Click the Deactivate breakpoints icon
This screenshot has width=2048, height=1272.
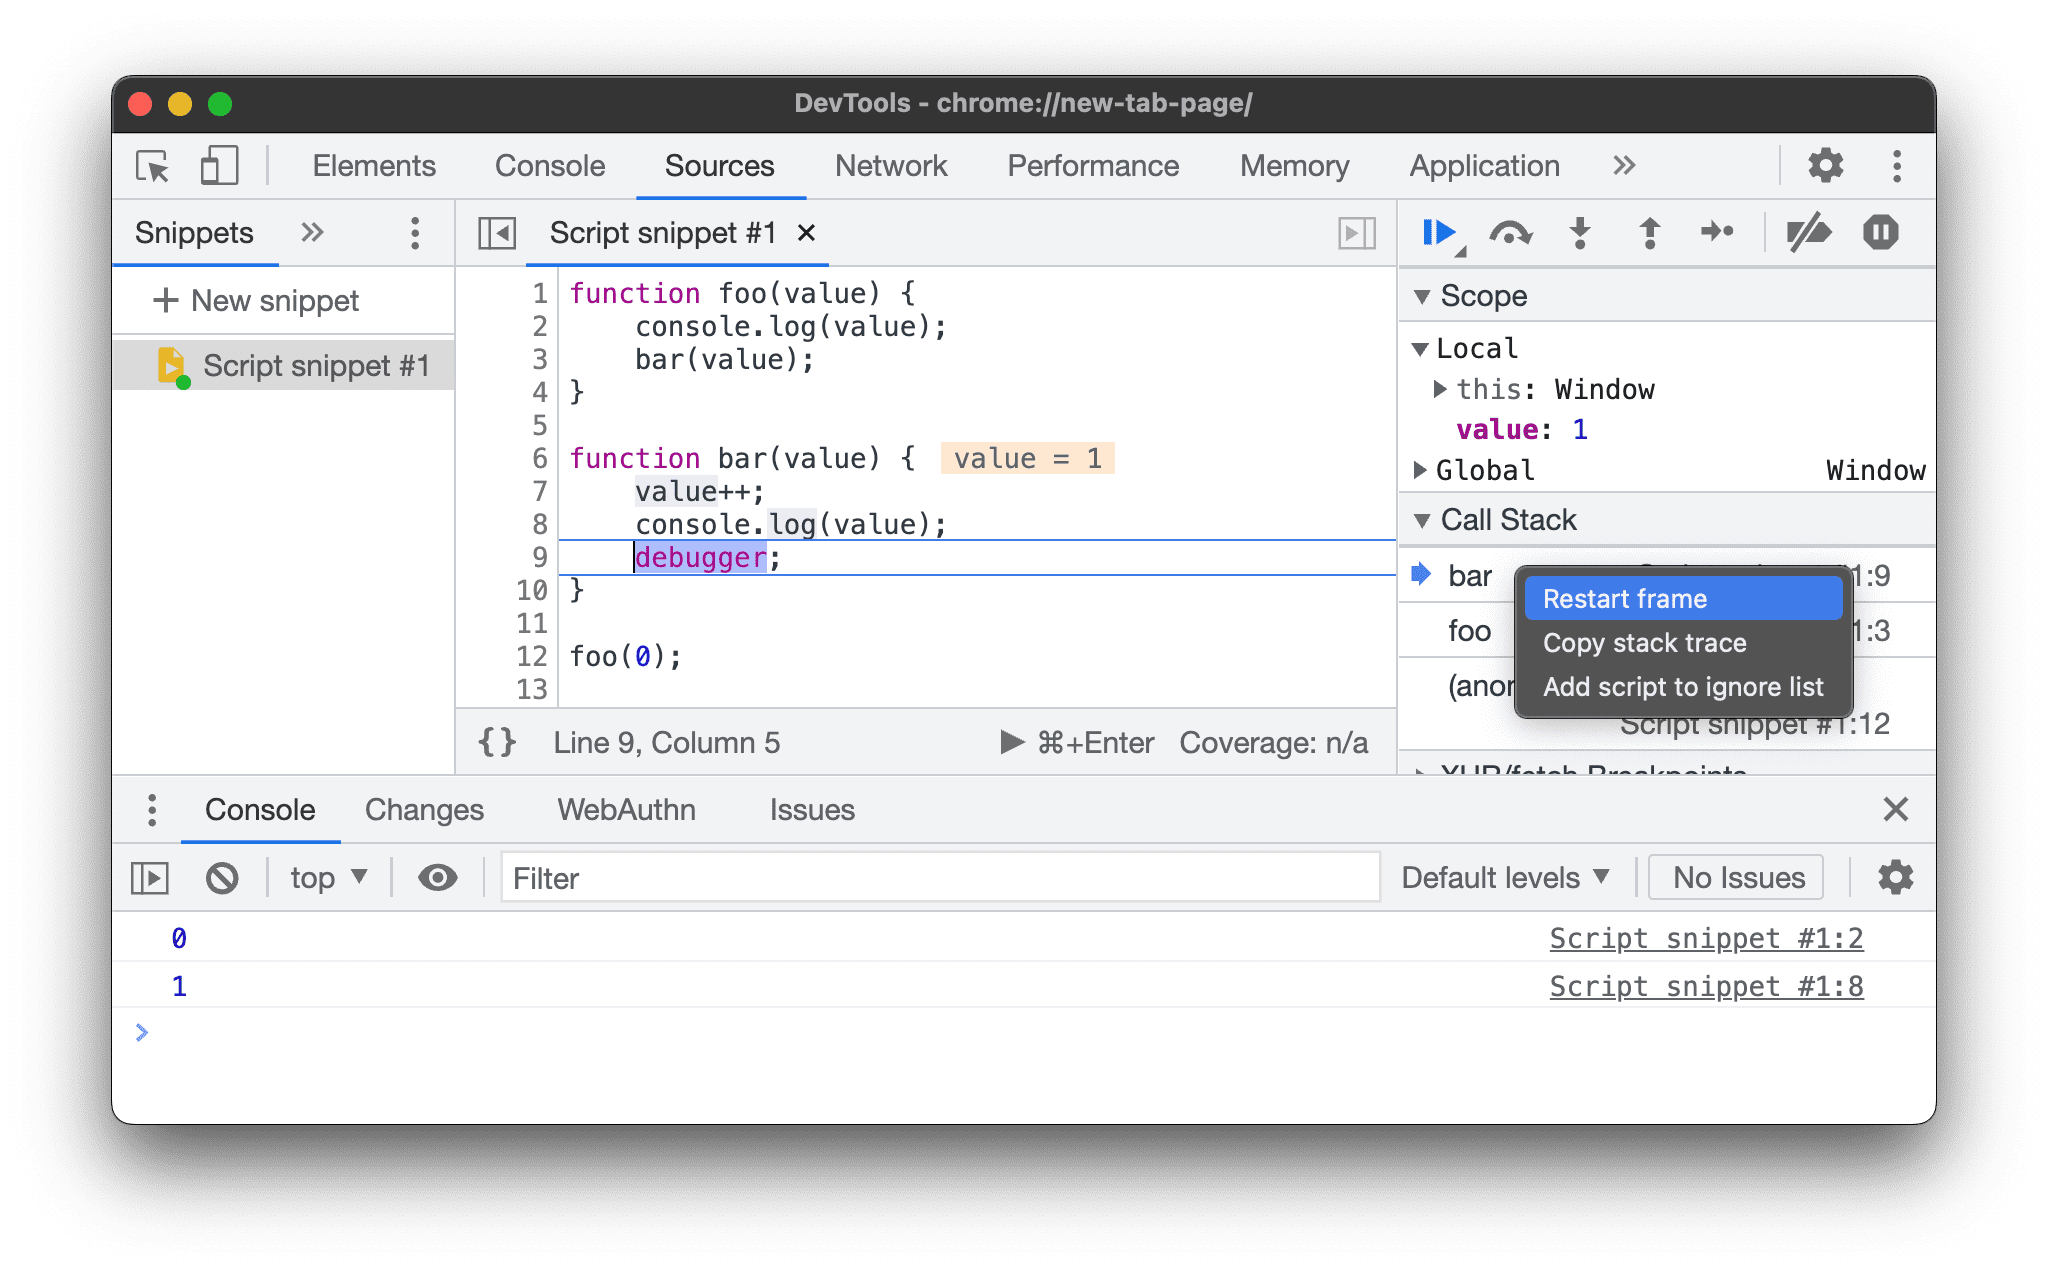(1806, 232)
